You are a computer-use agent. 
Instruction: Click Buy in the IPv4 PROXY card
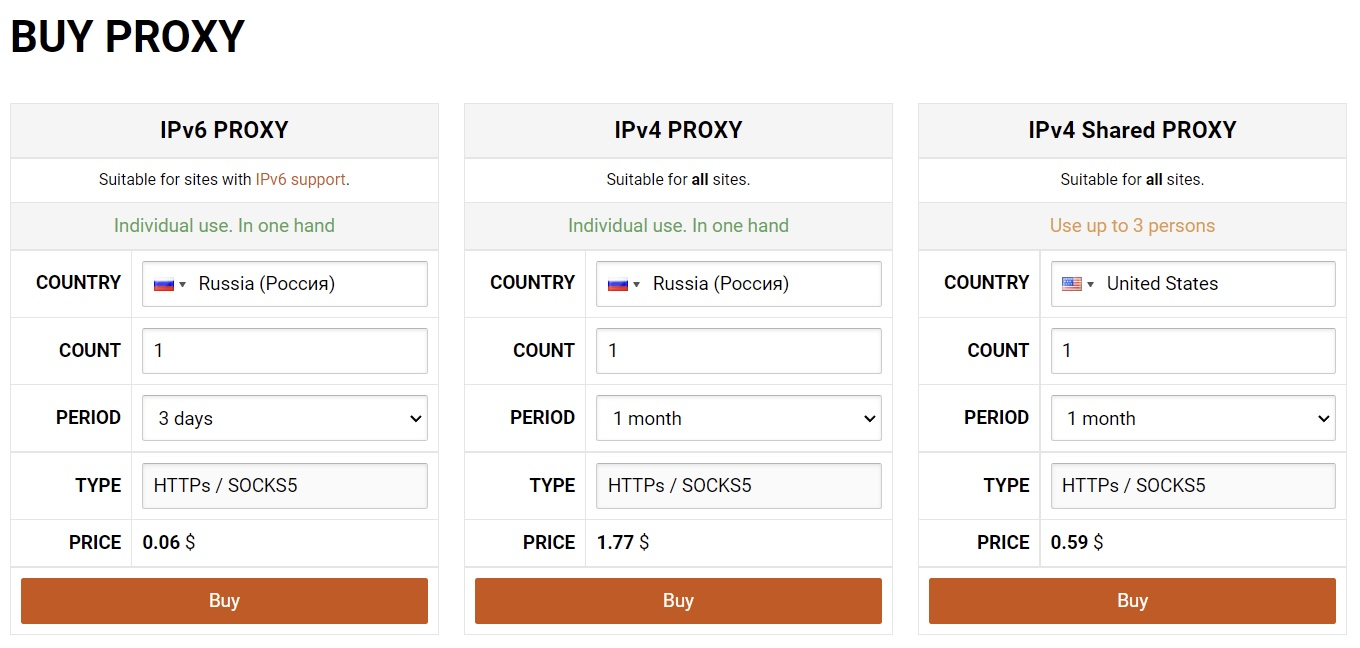click(x=678, y=600)
